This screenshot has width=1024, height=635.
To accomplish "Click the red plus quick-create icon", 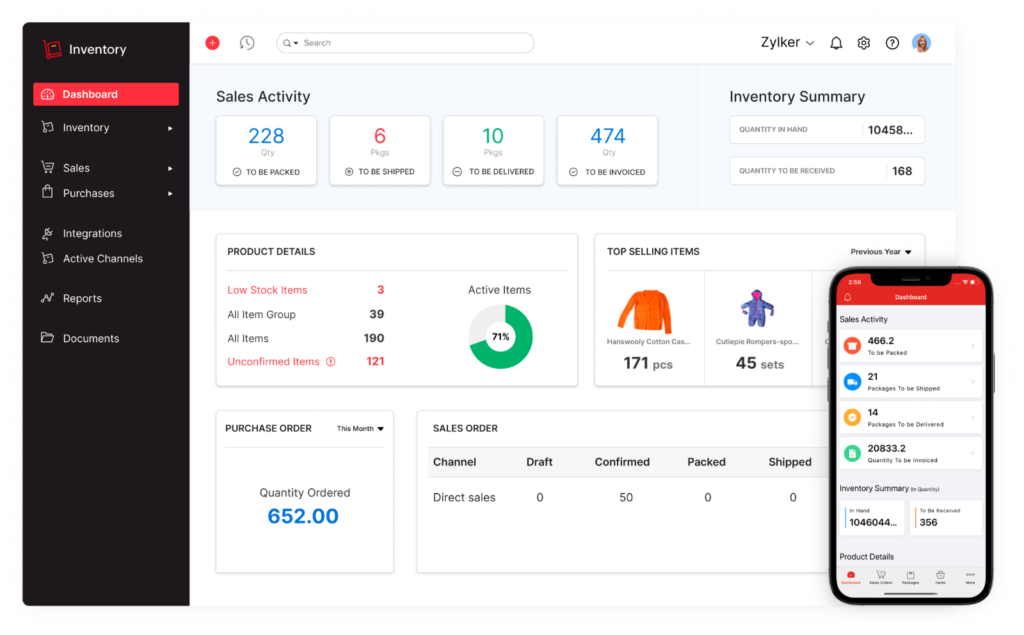I will pyautogui.click(x=212, y=43).
